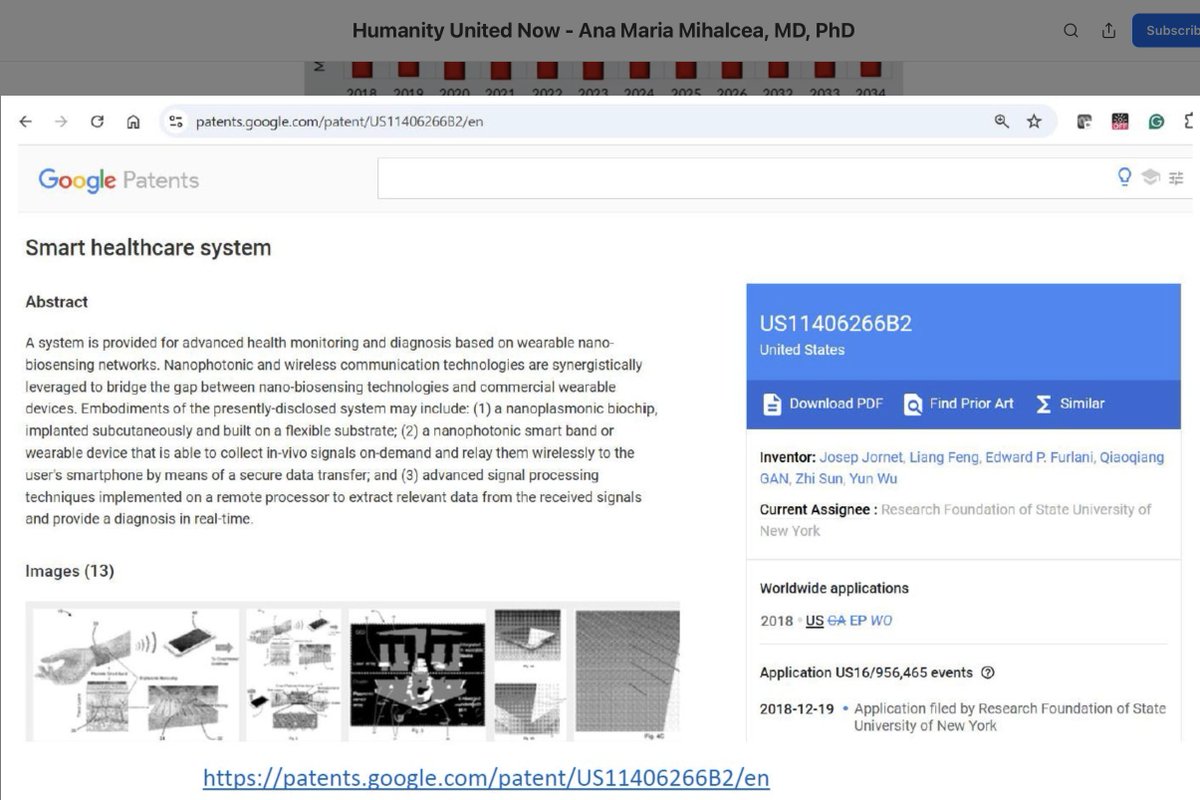Click the browser address bar URL

pos(340,122)
